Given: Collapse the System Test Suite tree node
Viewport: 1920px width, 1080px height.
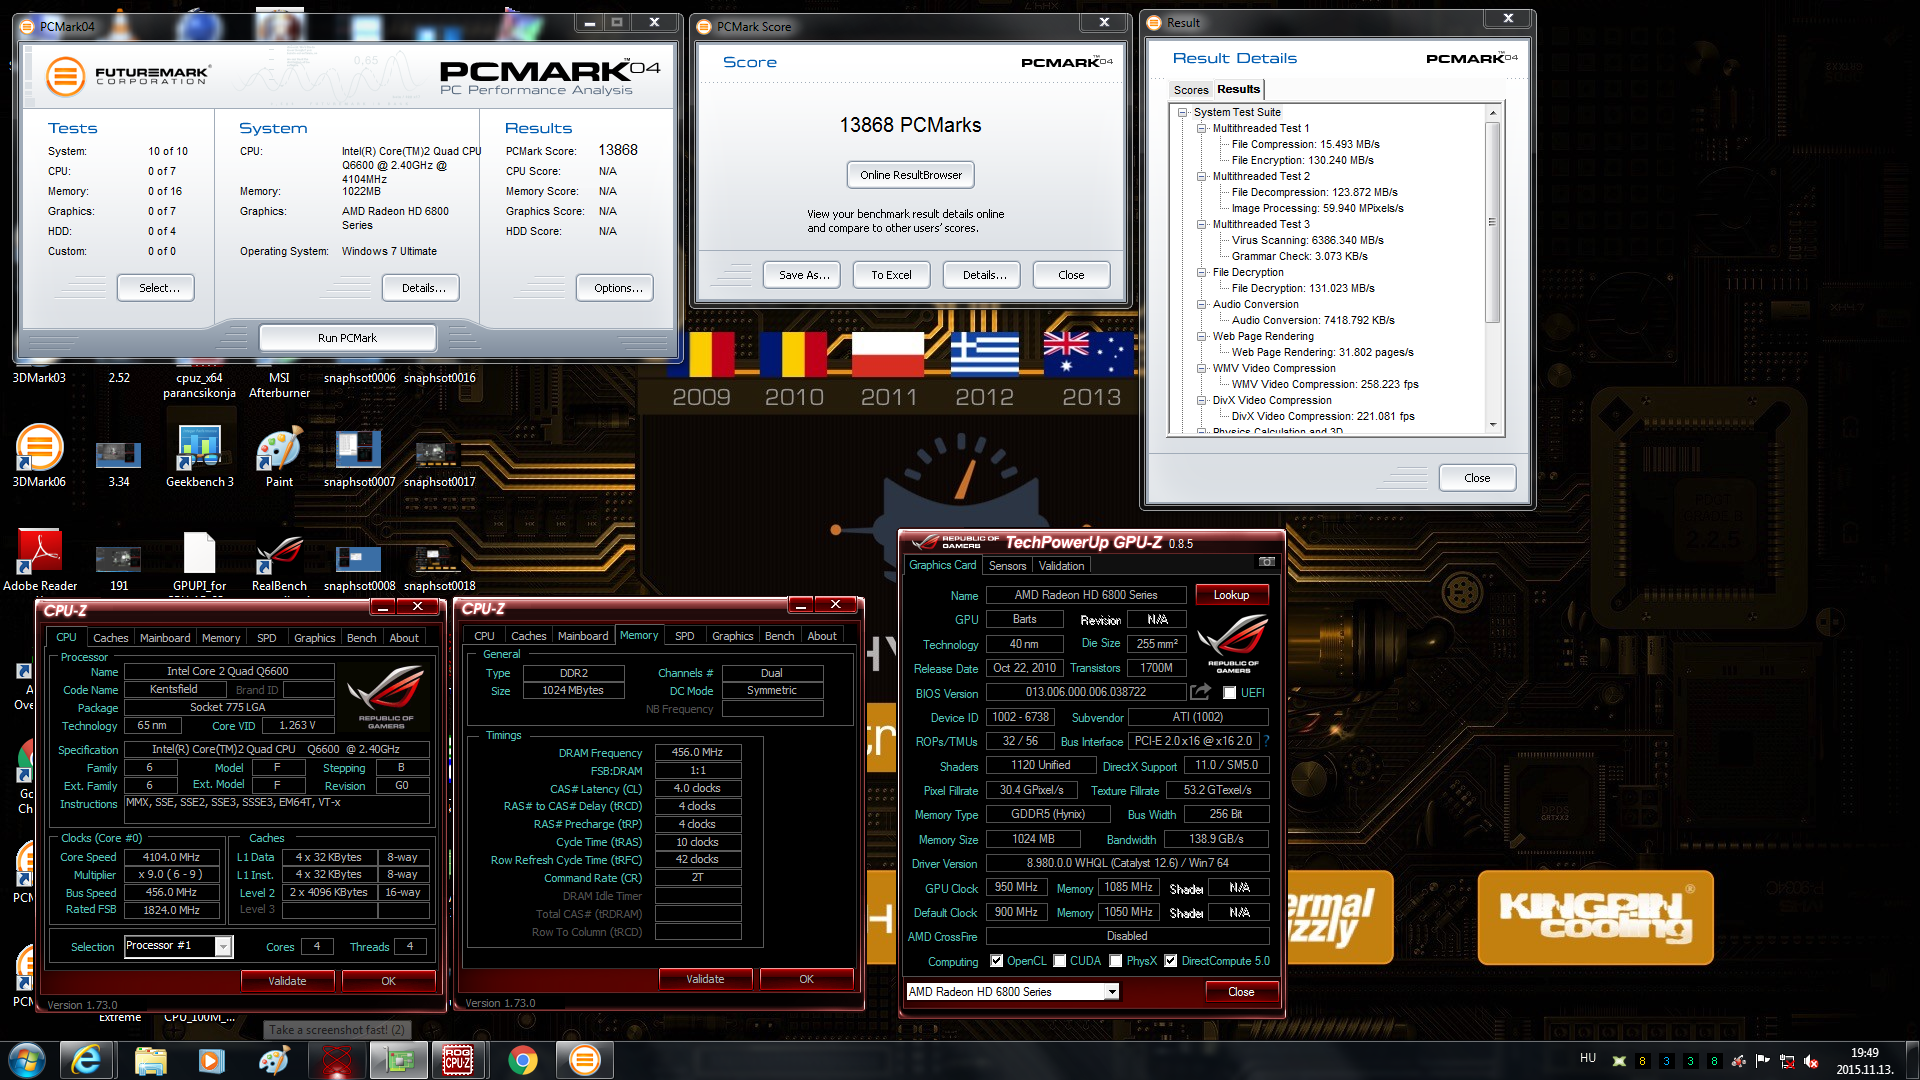Looking at the screenshot, I should 1183,112.
